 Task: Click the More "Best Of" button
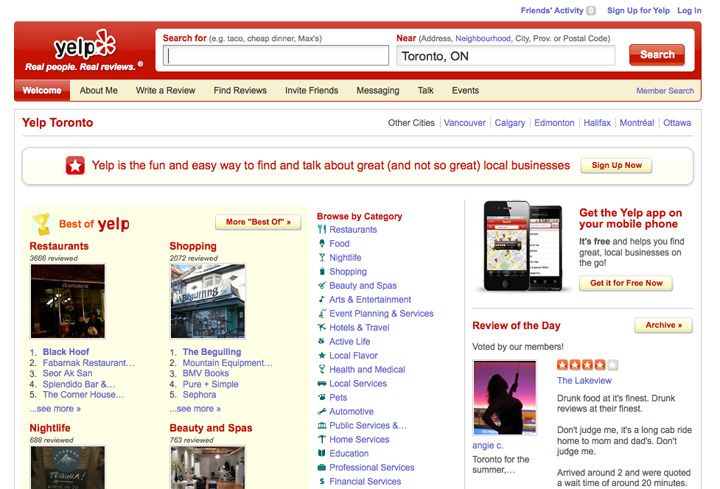click(259, 222)
